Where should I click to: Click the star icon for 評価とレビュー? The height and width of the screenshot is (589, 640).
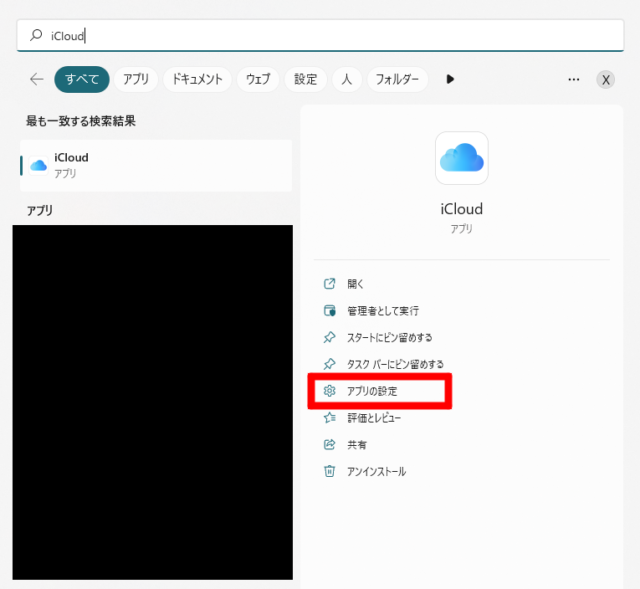pyautogui.click(x=329, y=418)
